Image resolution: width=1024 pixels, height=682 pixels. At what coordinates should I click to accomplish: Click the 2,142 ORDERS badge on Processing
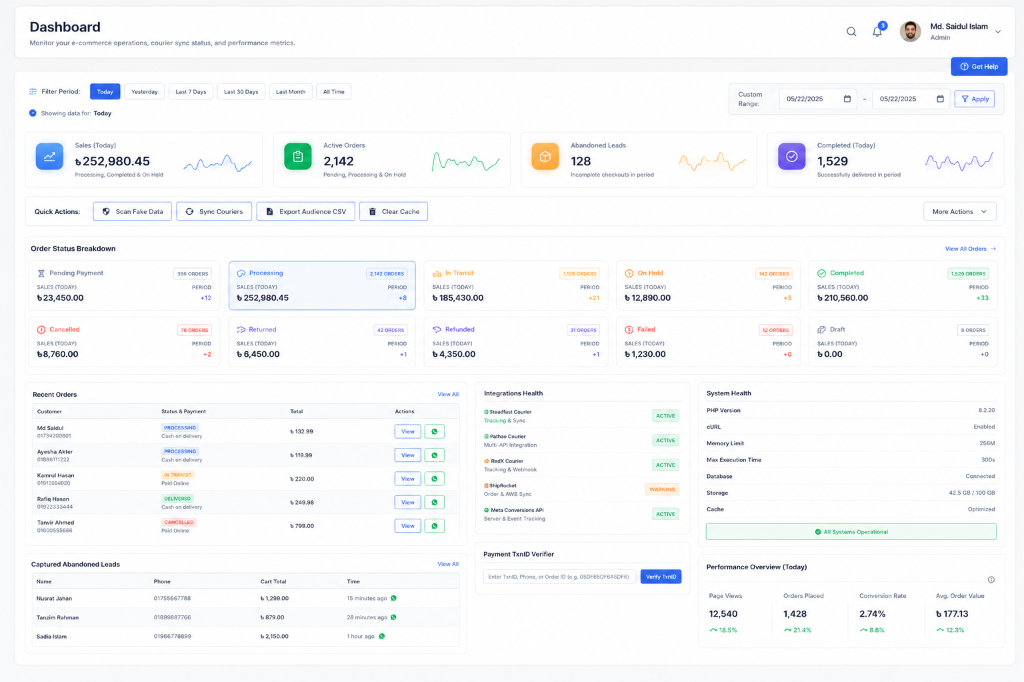pyautogui.click(x=387, y=274)
